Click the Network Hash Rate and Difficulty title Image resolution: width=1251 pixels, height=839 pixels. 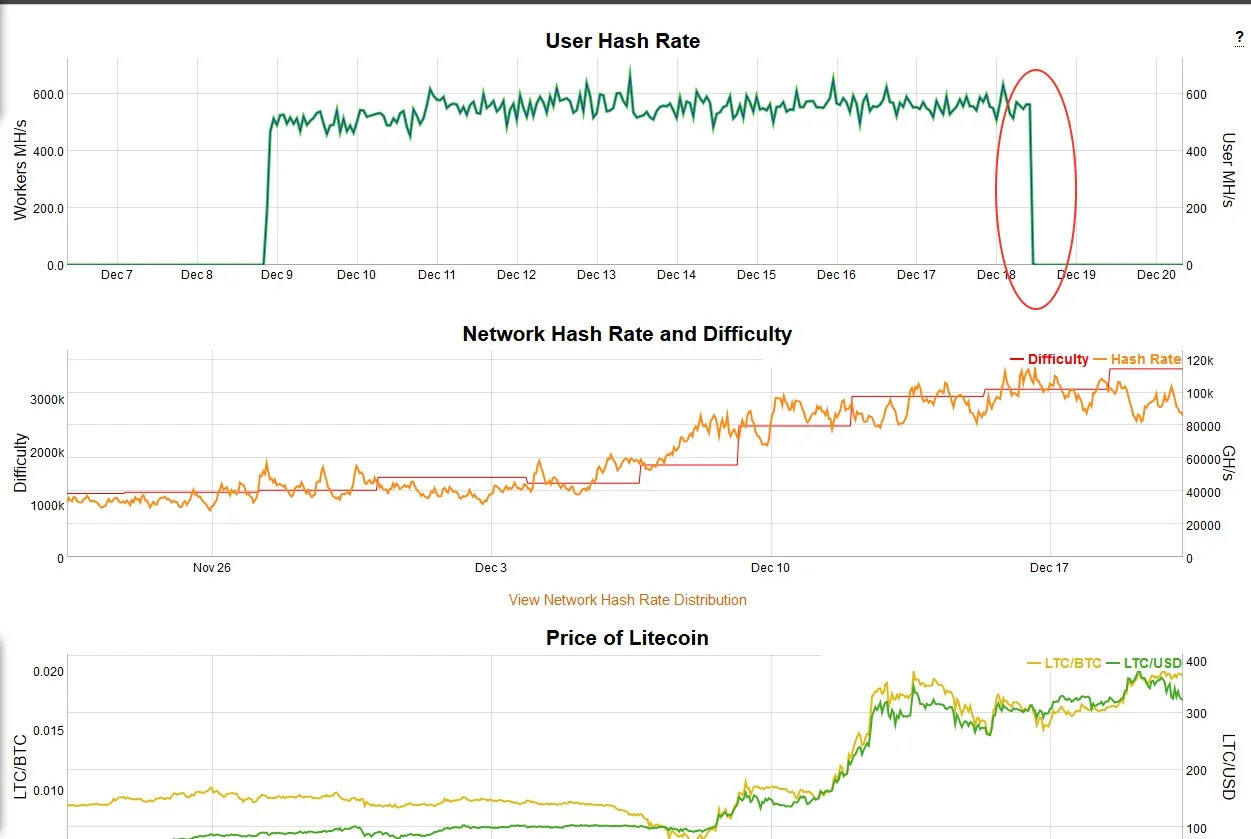[x=627, y=334]
